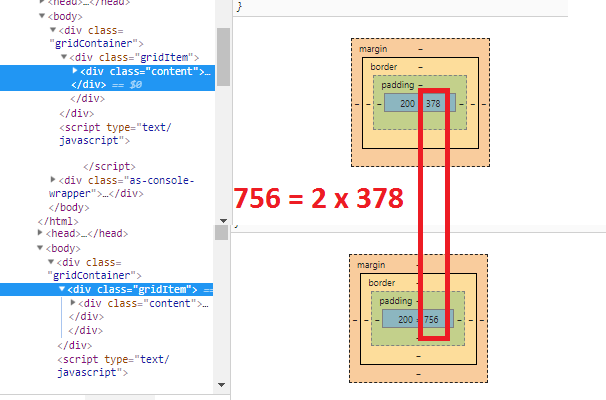Click upper DOM panel scroll-down arrow
Viewport: 606px width, 400px height.
click(x=223, y=221)
